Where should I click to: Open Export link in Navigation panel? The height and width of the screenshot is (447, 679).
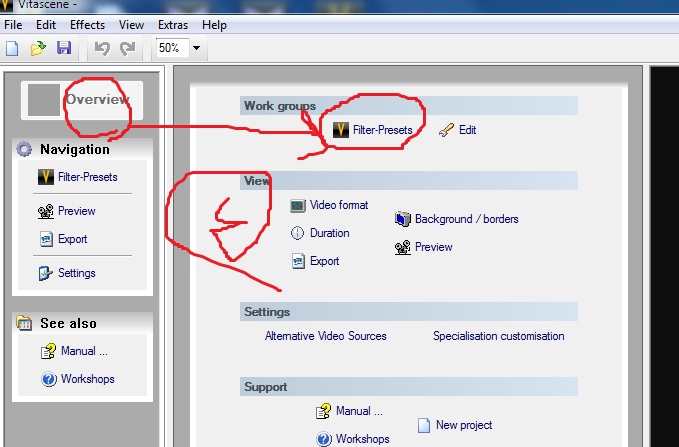coord(73,239)
